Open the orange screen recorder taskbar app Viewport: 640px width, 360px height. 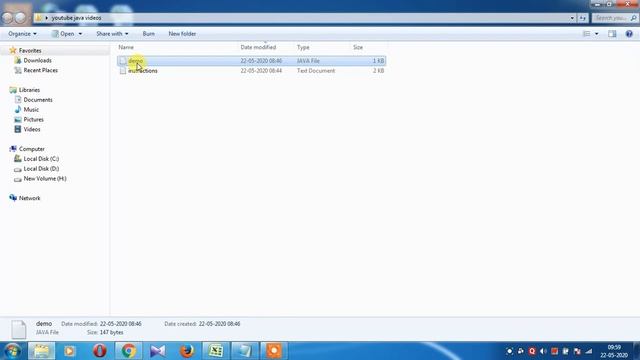click(274, 351)
